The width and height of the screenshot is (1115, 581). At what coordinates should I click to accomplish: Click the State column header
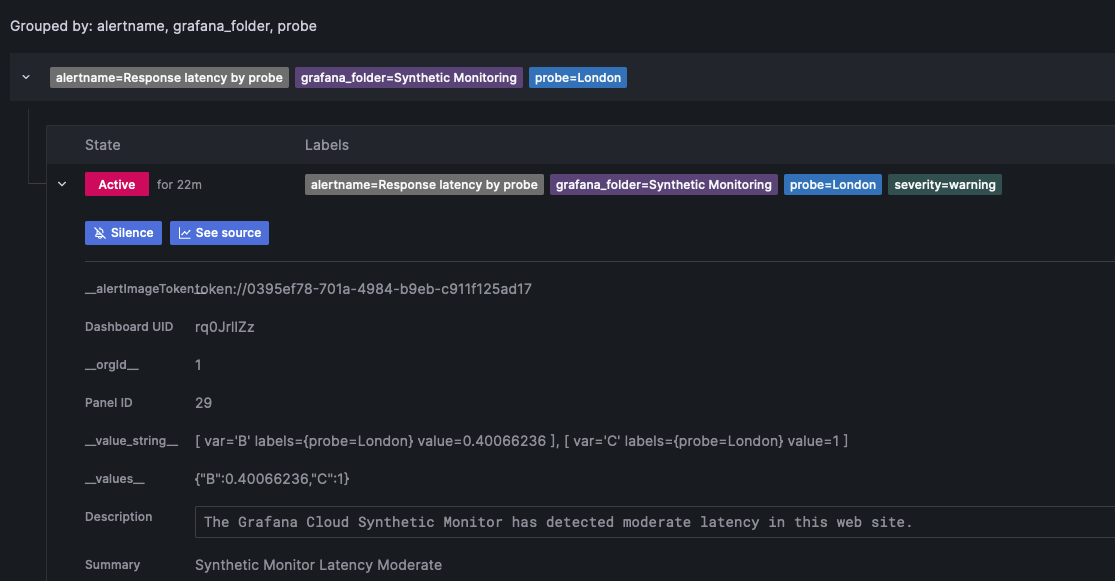point(102,145)
